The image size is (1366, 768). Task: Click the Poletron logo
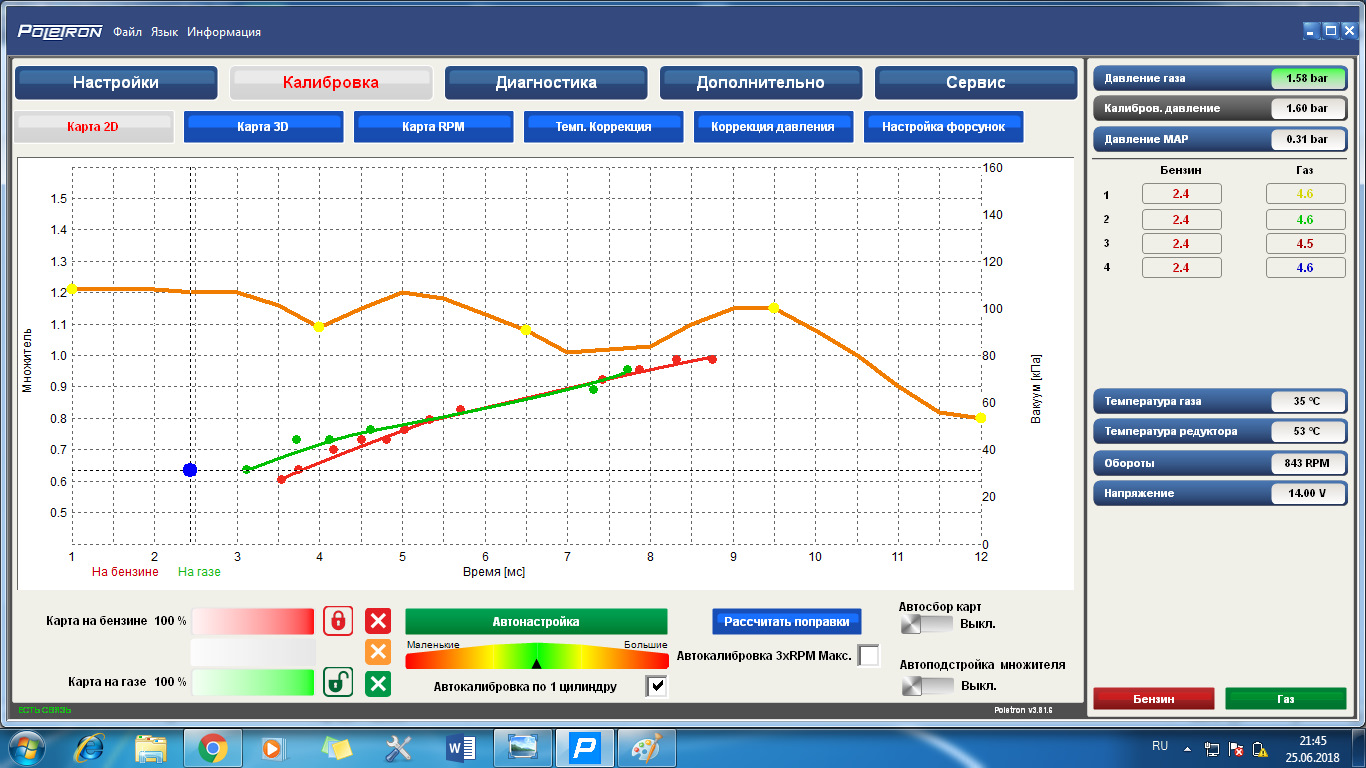point(60,31)
